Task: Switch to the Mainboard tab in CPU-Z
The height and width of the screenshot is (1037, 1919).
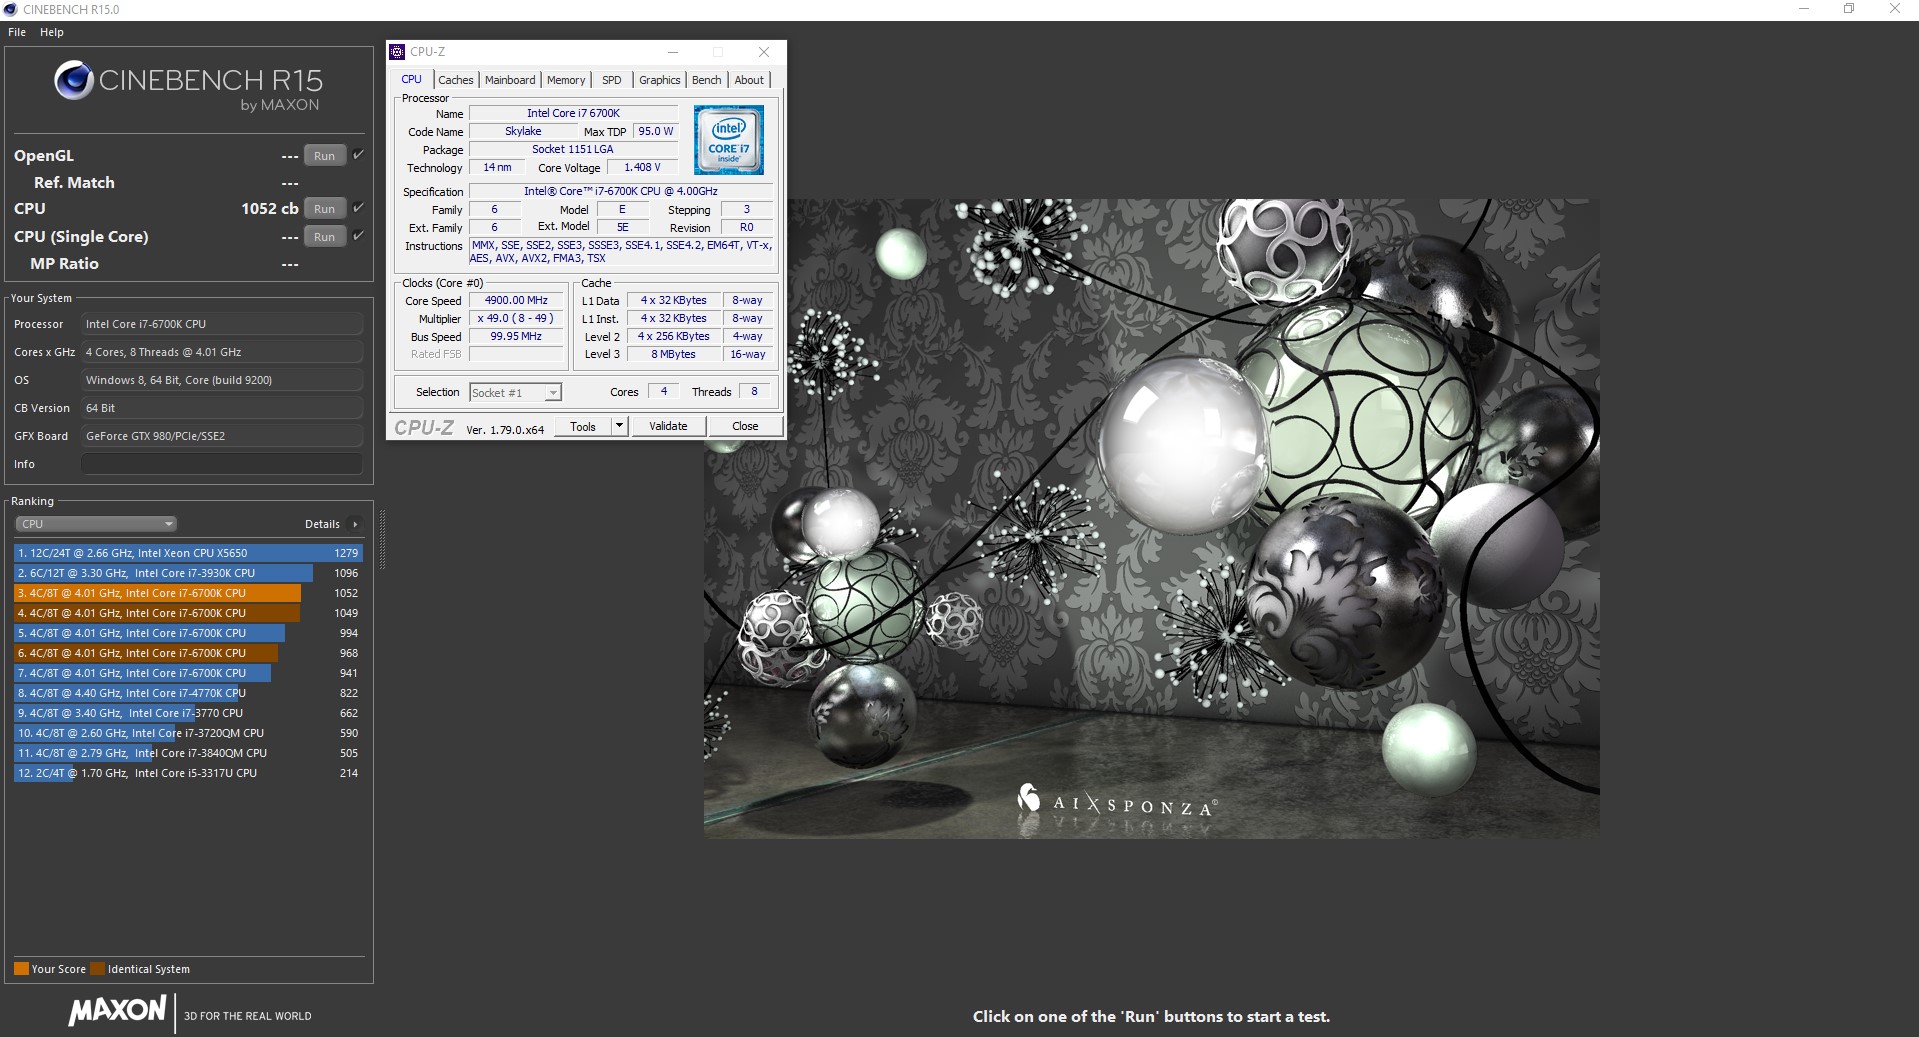Action: (510, 80)
